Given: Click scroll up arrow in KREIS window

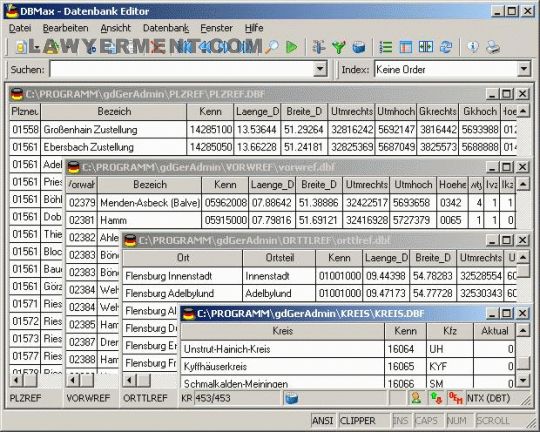Looking at the screenshot, I should (x=523, y=331).
